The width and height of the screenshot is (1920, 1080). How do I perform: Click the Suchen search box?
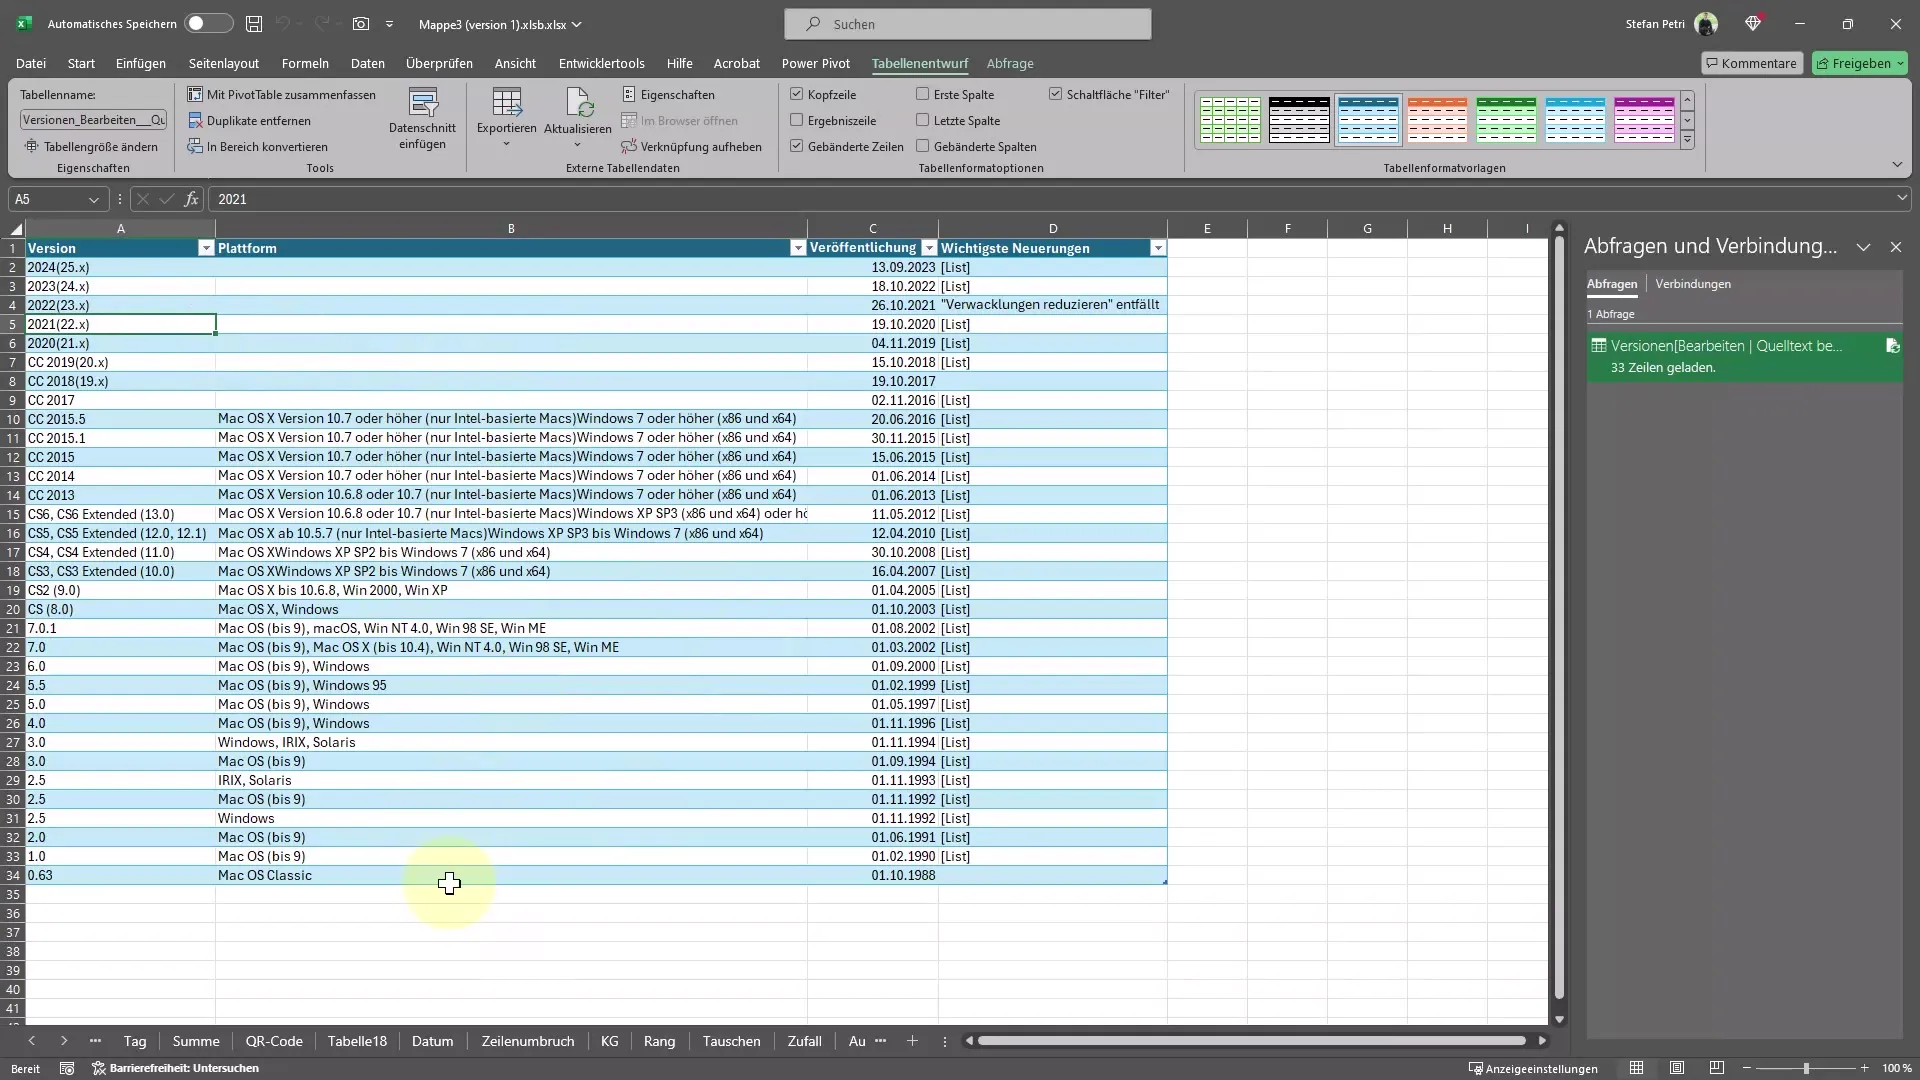(967, 24)
